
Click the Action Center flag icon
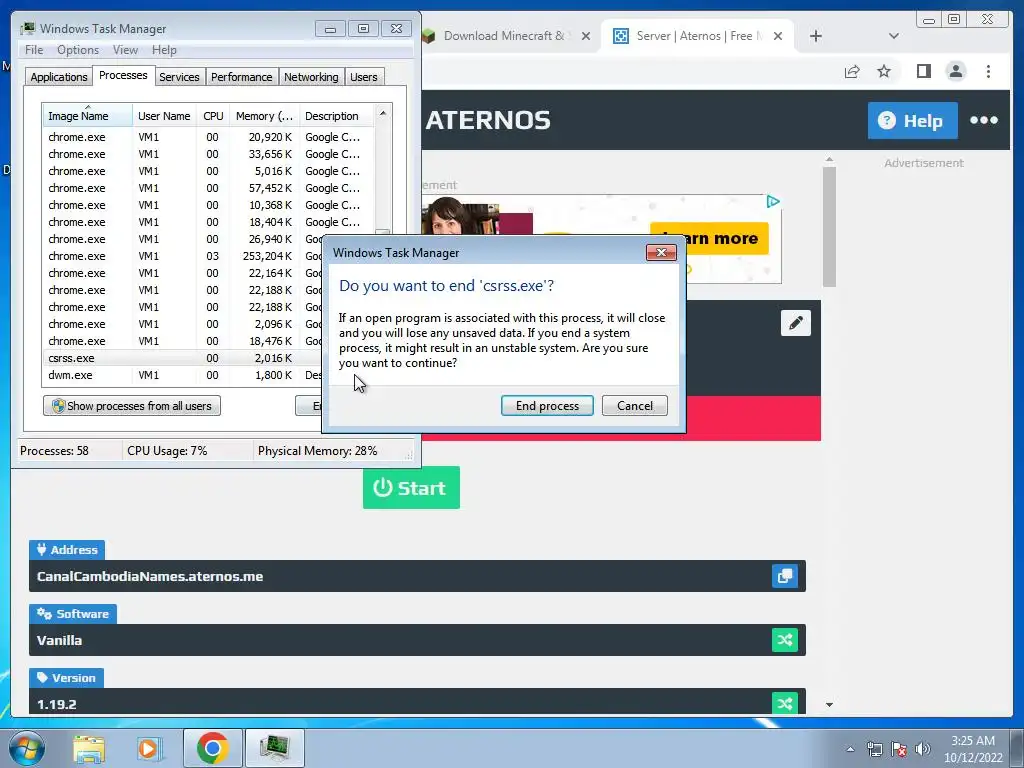899,749
